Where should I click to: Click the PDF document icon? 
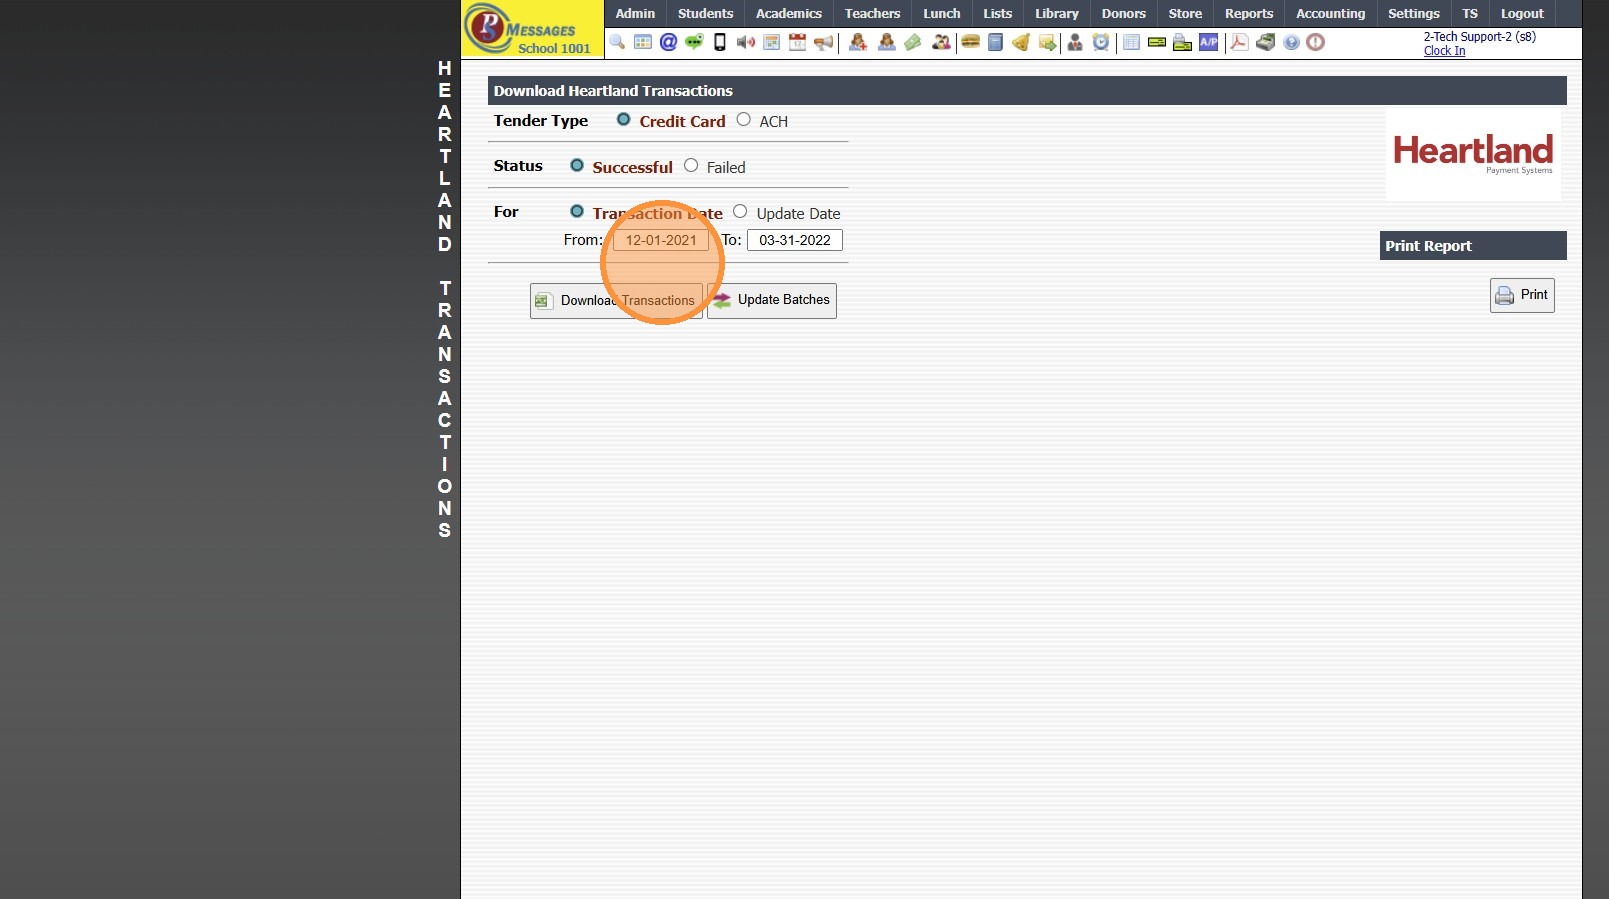[1239, 42]
